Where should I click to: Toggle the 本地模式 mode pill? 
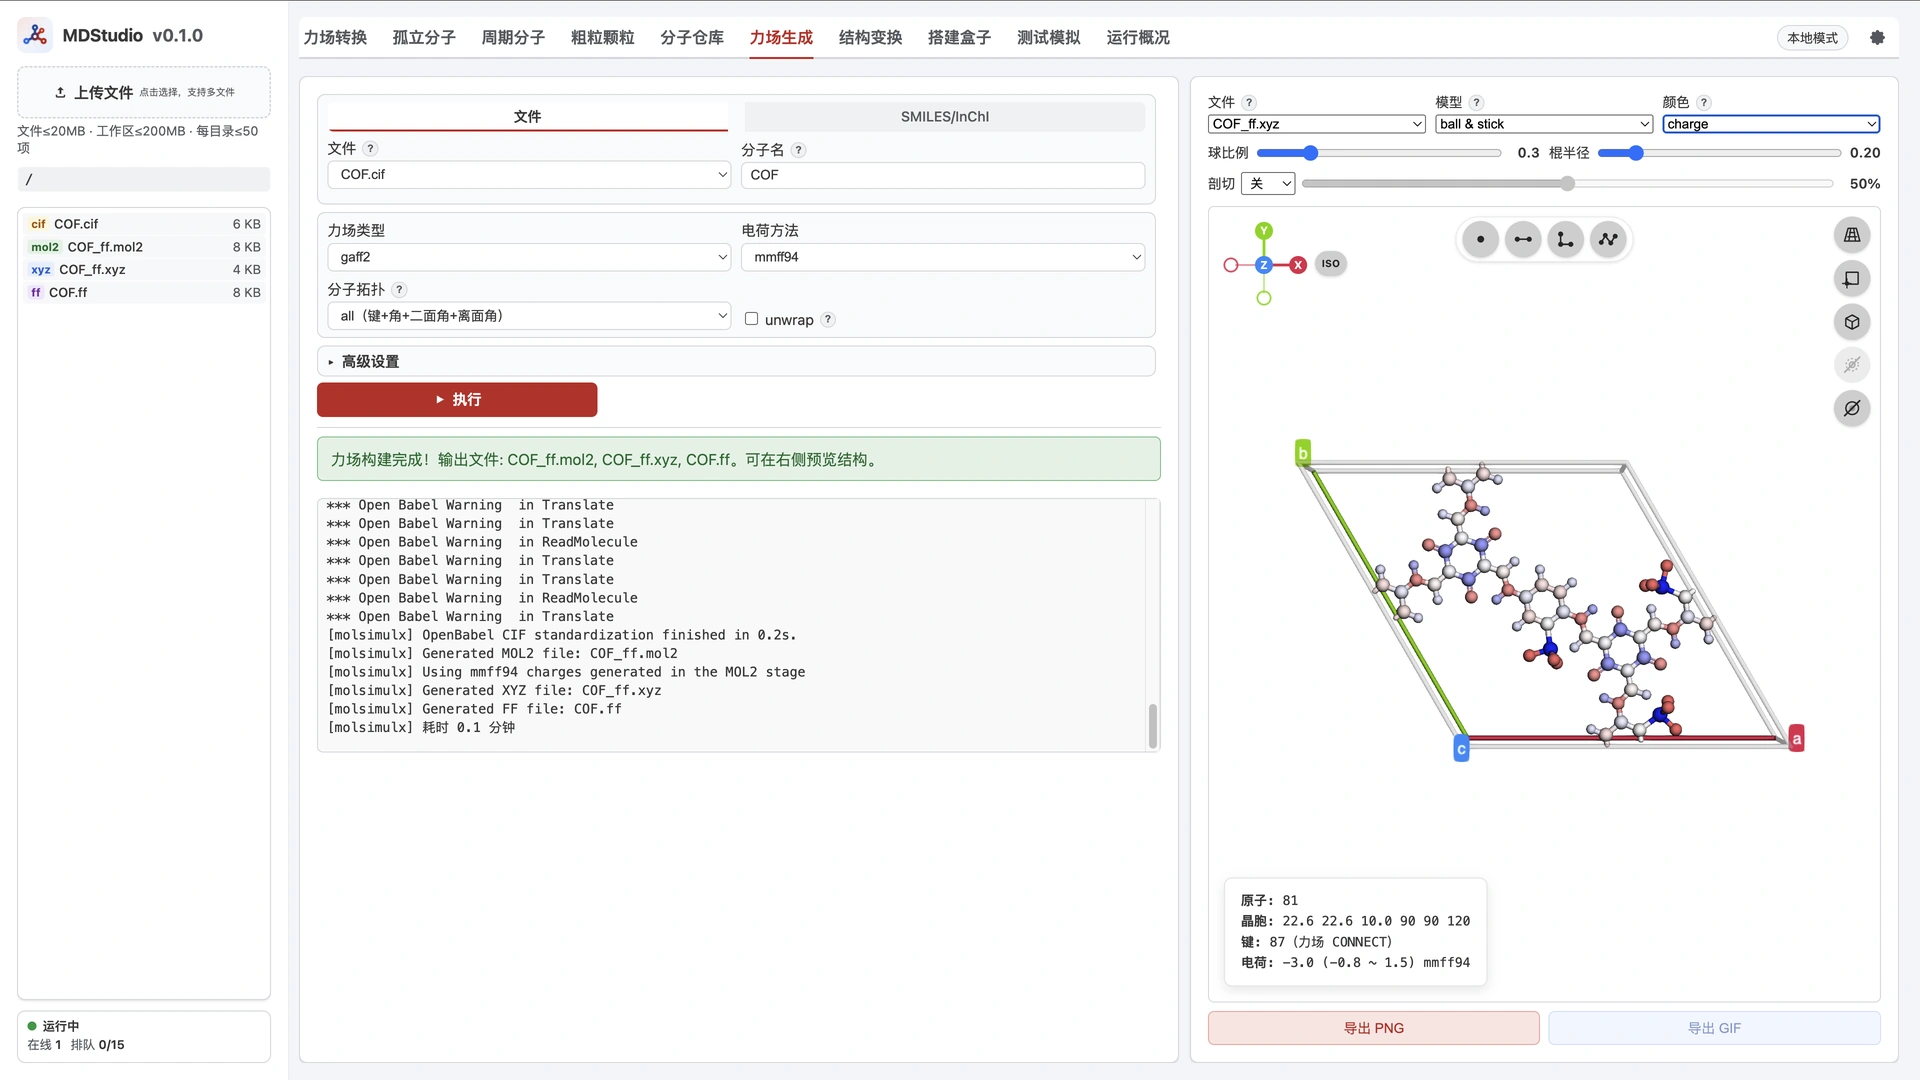click(1812, 38)
